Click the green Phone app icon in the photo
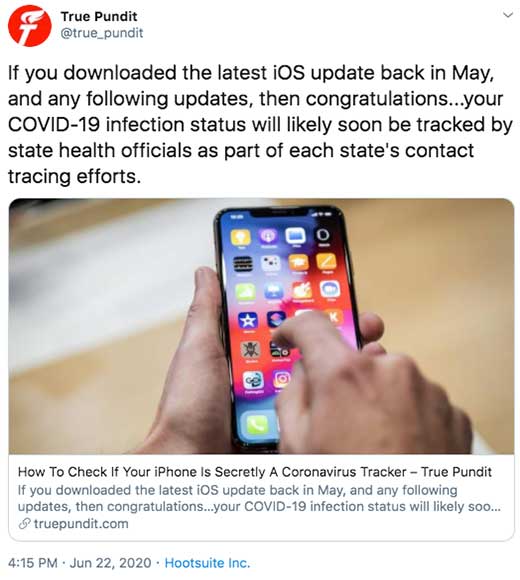520x580 pixels. [257, 424]
